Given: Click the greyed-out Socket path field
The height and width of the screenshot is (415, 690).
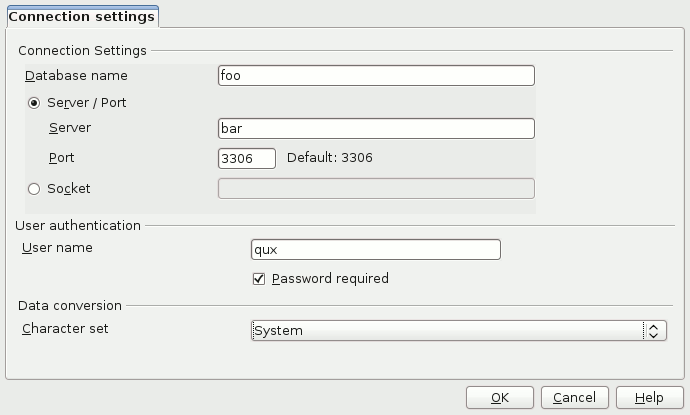Looking at the screenshot, I should pos(375,188).
